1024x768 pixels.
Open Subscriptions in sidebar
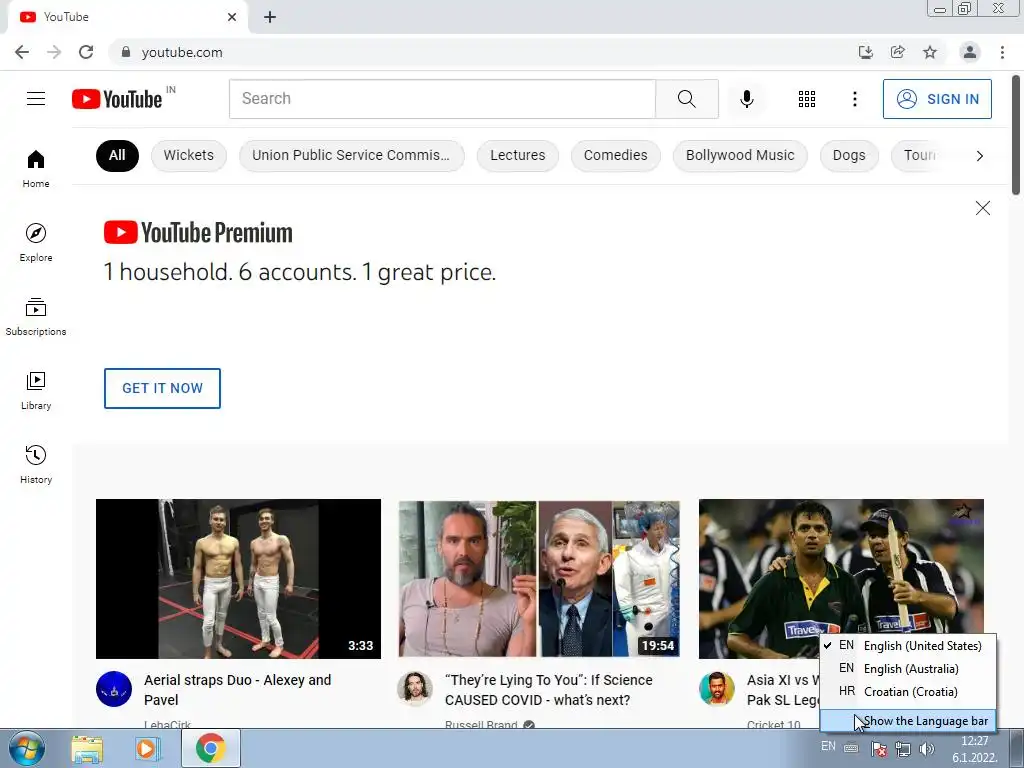coord(36,317)
